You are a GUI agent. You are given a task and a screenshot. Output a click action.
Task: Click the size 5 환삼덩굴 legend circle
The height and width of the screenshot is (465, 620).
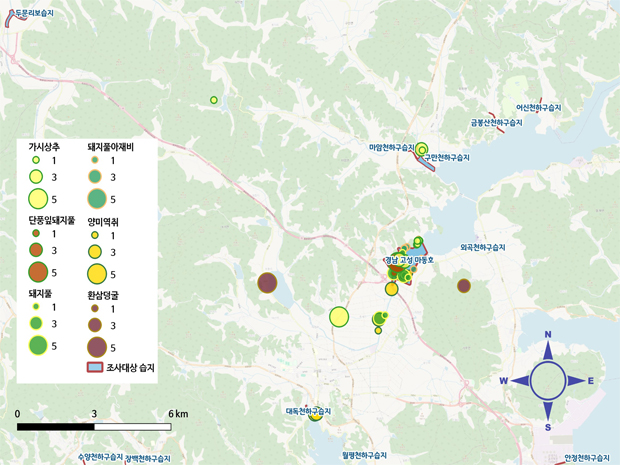[x=97, y=347]
